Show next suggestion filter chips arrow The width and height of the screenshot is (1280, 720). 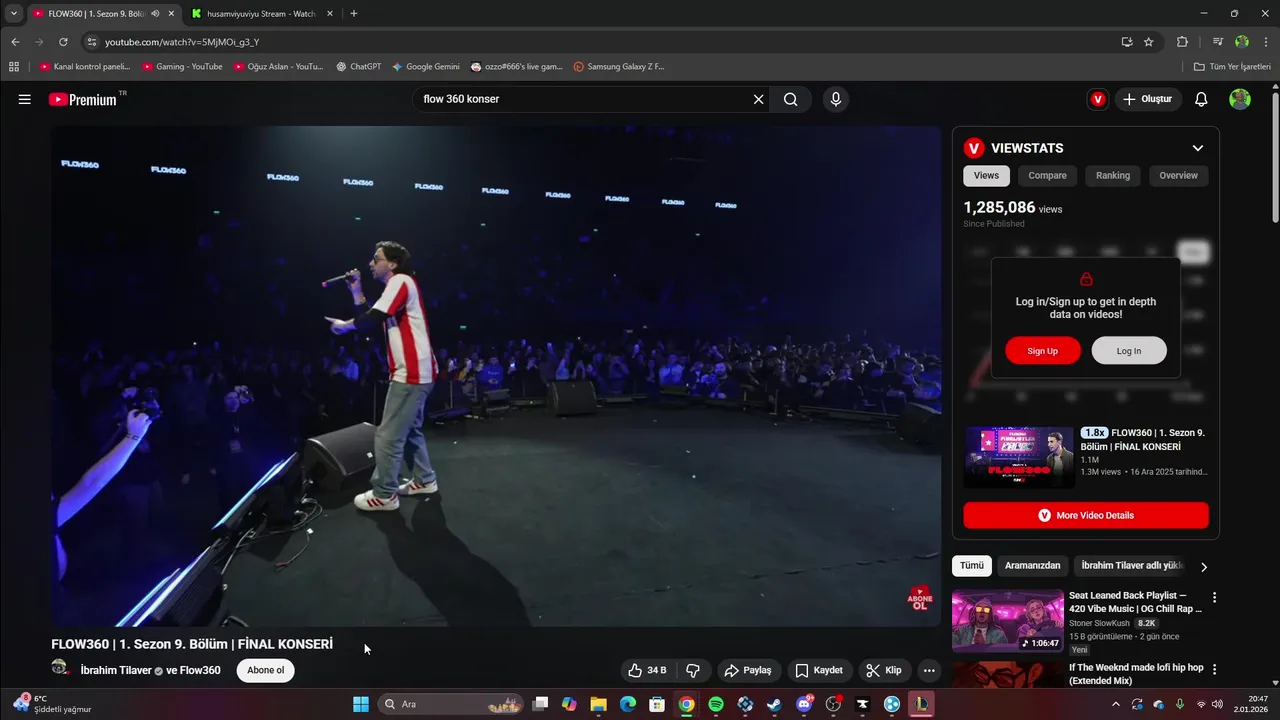(1204, 567)
